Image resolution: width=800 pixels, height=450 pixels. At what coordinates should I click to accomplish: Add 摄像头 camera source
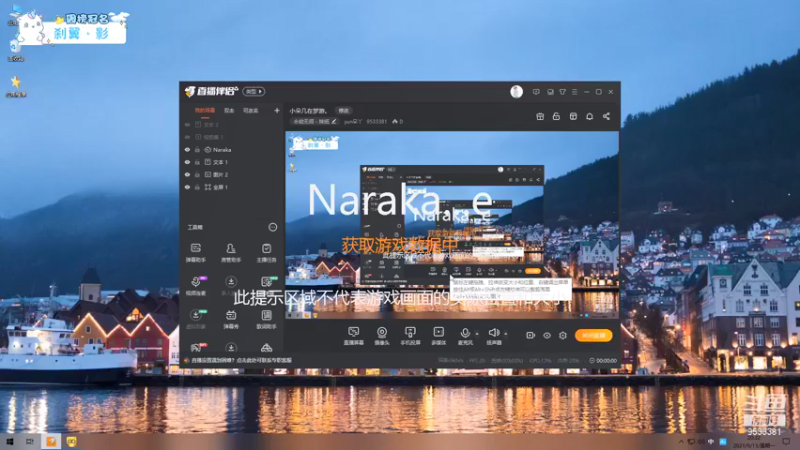point(382,336)
